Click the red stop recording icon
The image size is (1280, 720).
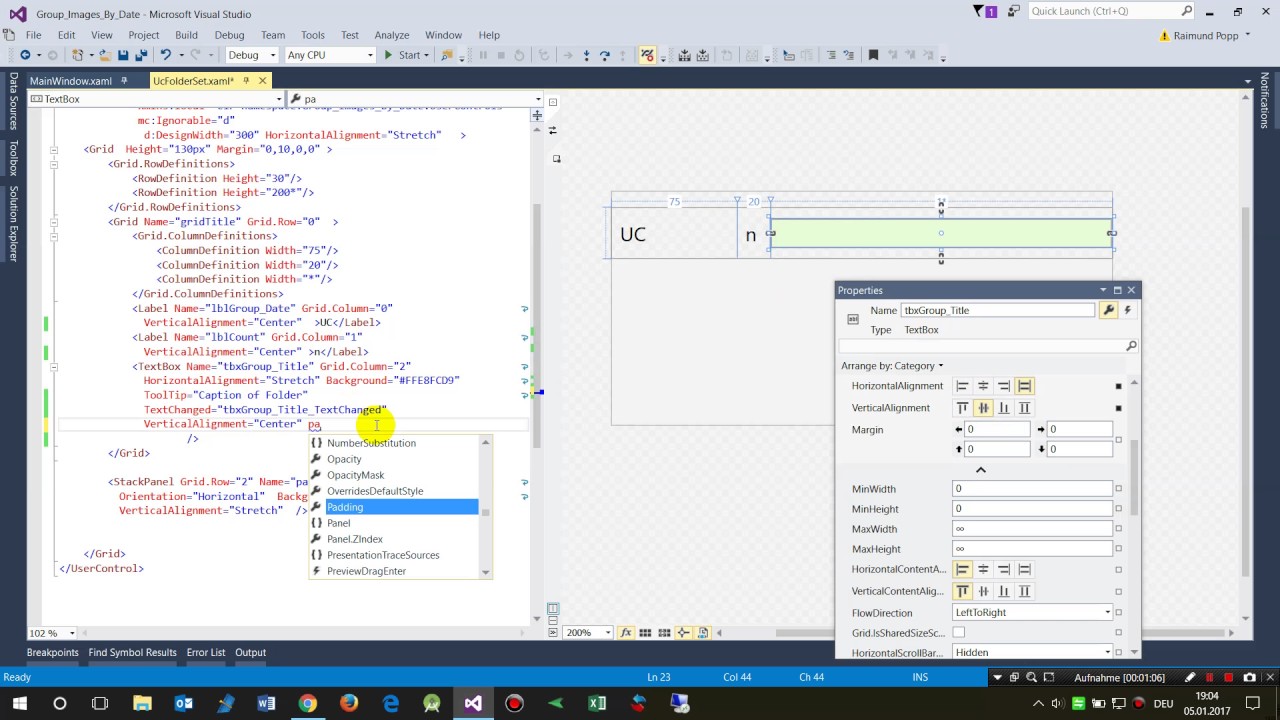1229,677
